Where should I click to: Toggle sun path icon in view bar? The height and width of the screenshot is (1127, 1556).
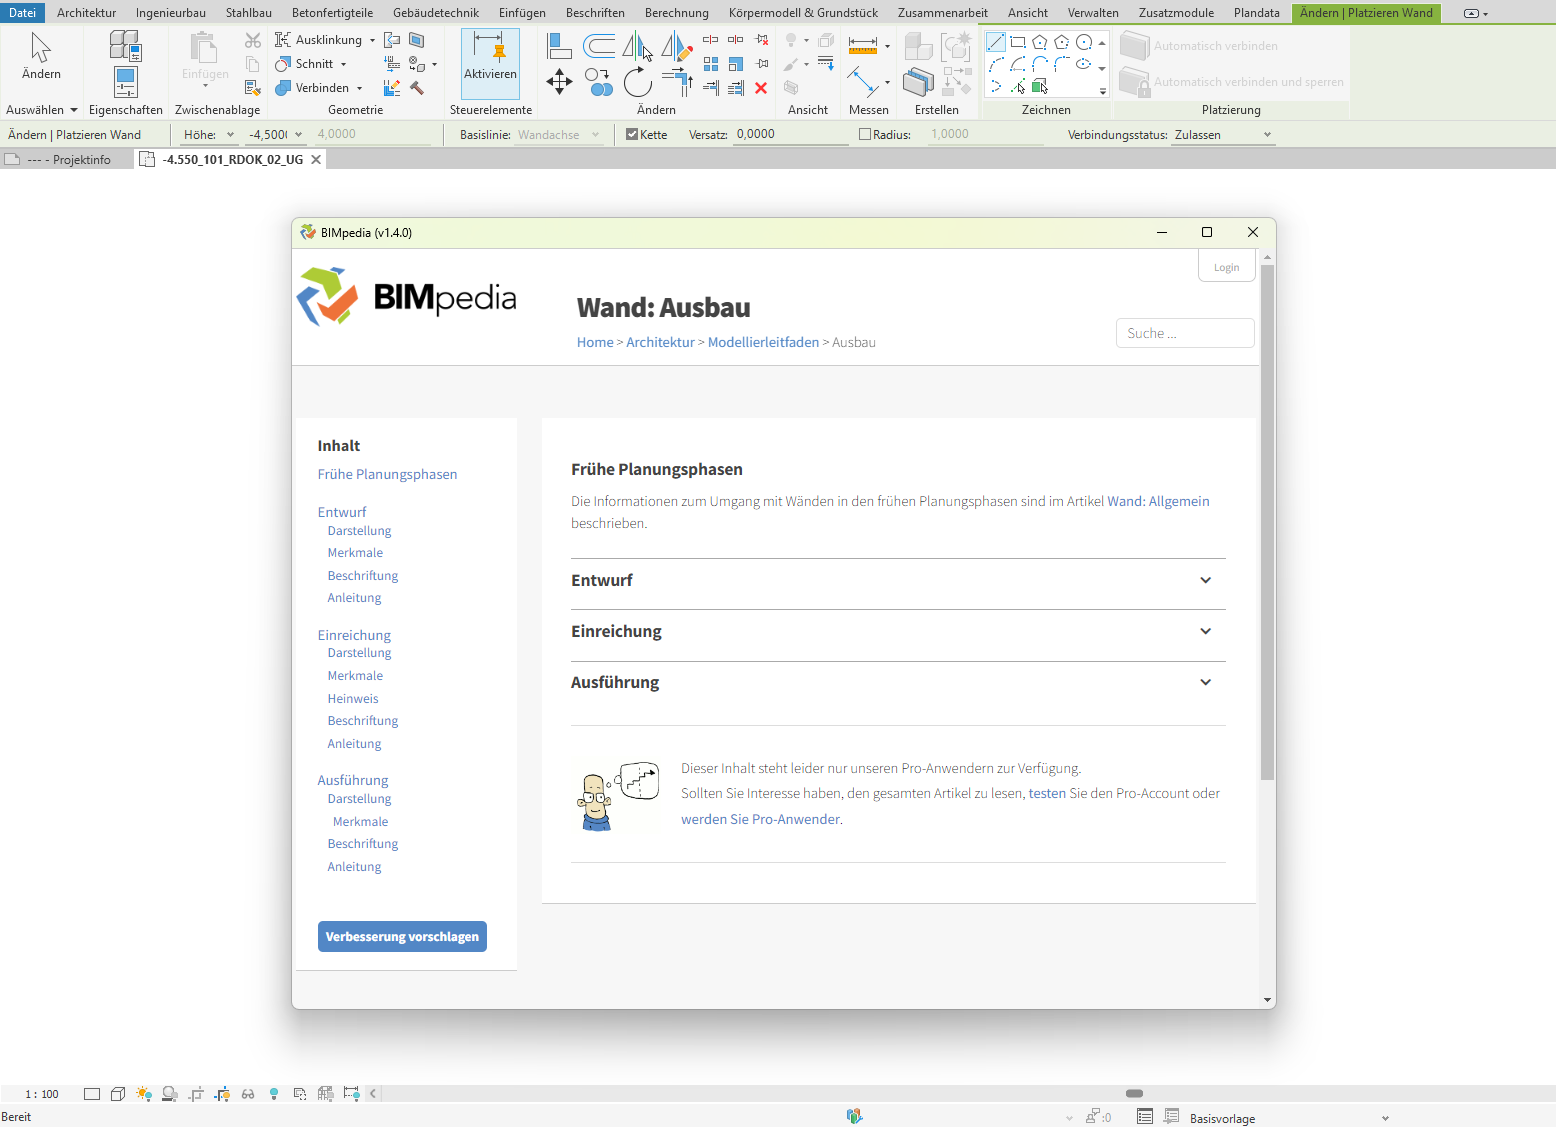coord(144,1094)
